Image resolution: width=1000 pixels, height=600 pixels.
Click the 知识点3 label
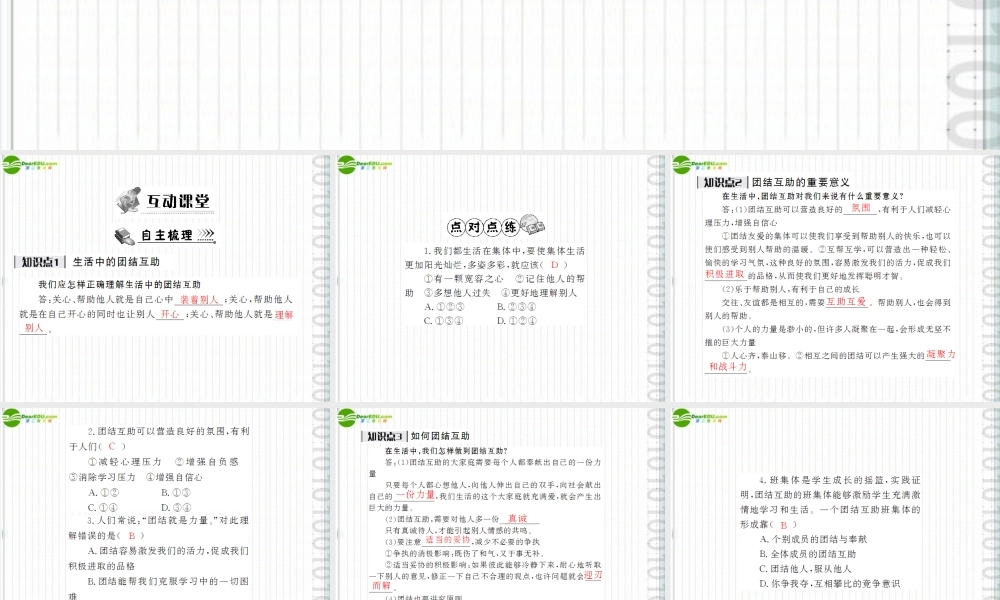[x=385, y=436]
